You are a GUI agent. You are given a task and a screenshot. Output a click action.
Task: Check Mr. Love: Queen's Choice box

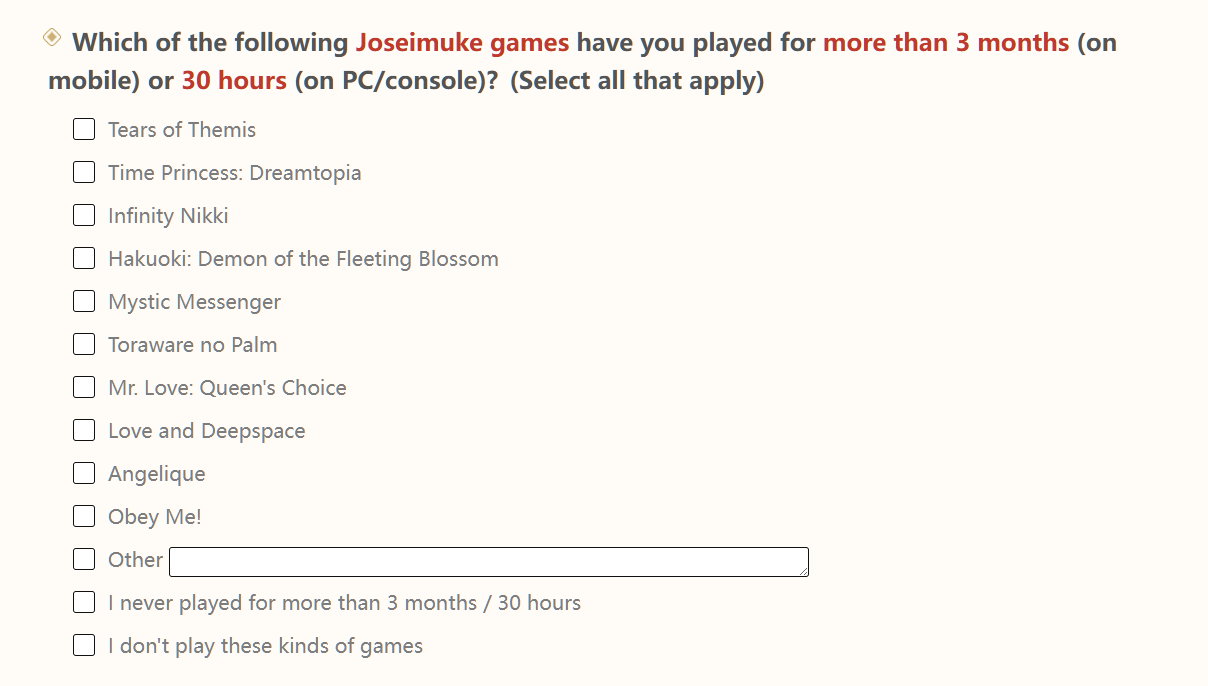tap(84, 387)
